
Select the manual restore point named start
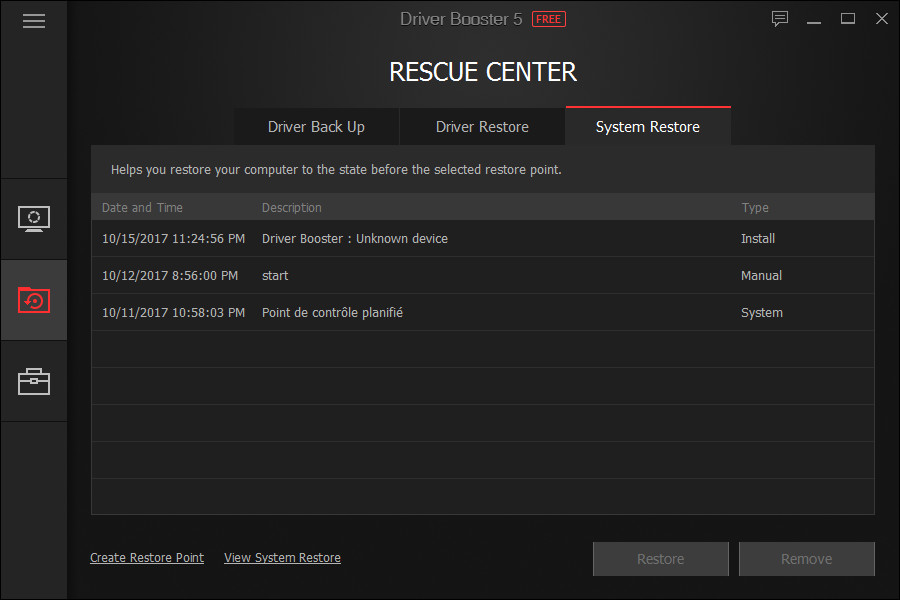pyautogui.click(x=400, y=275)
